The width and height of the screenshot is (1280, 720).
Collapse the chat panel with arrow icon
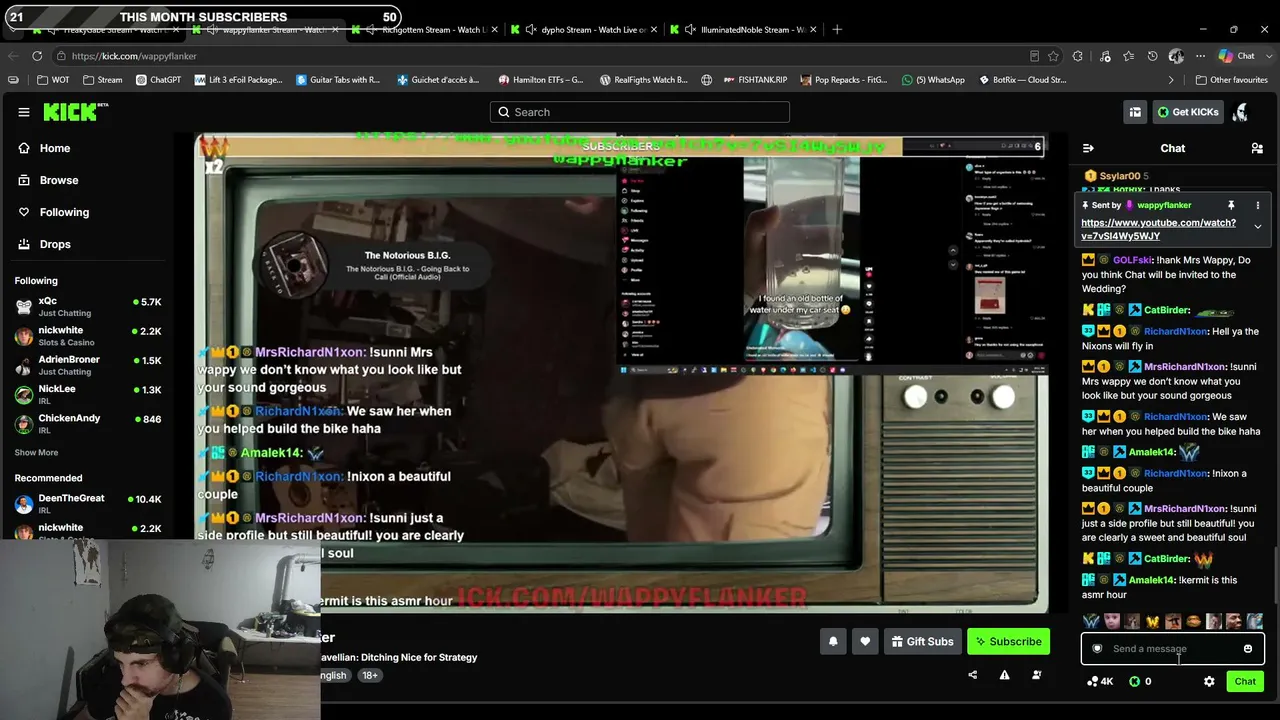1088,148
